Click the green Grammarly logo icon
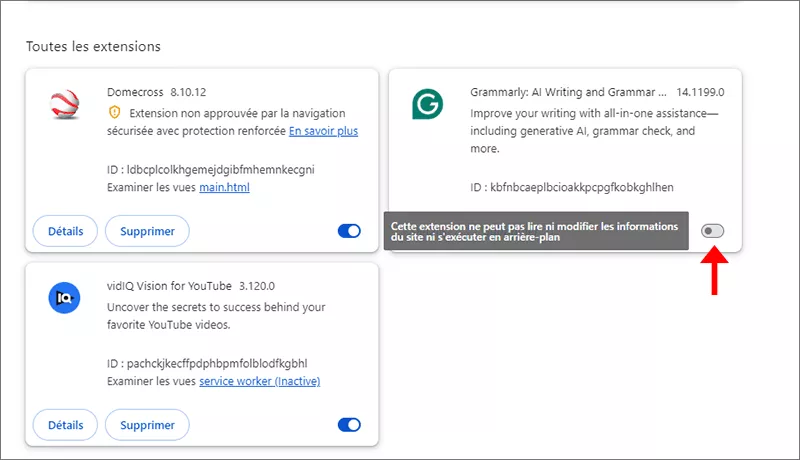Image resolution: width=800 pixels, height=460 pixels. pos(427,104)
